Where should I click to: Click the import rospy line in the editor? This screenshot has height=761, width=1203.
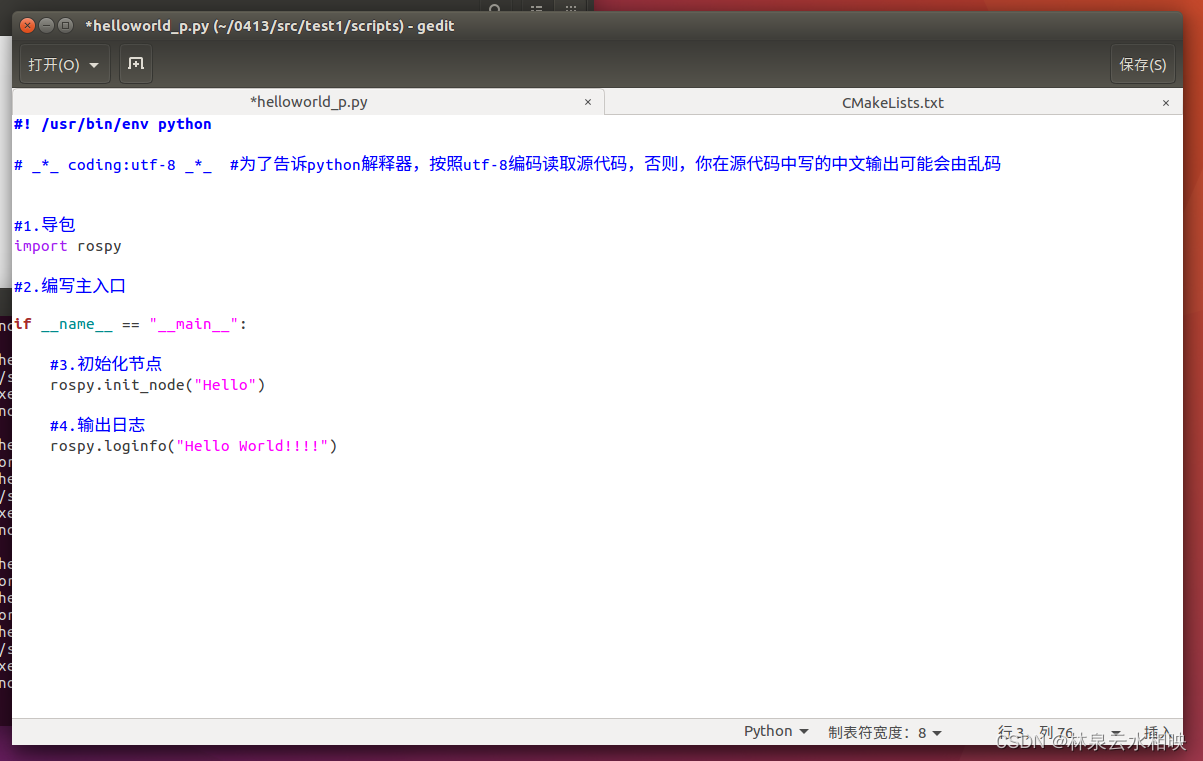(x=67, y=246)
